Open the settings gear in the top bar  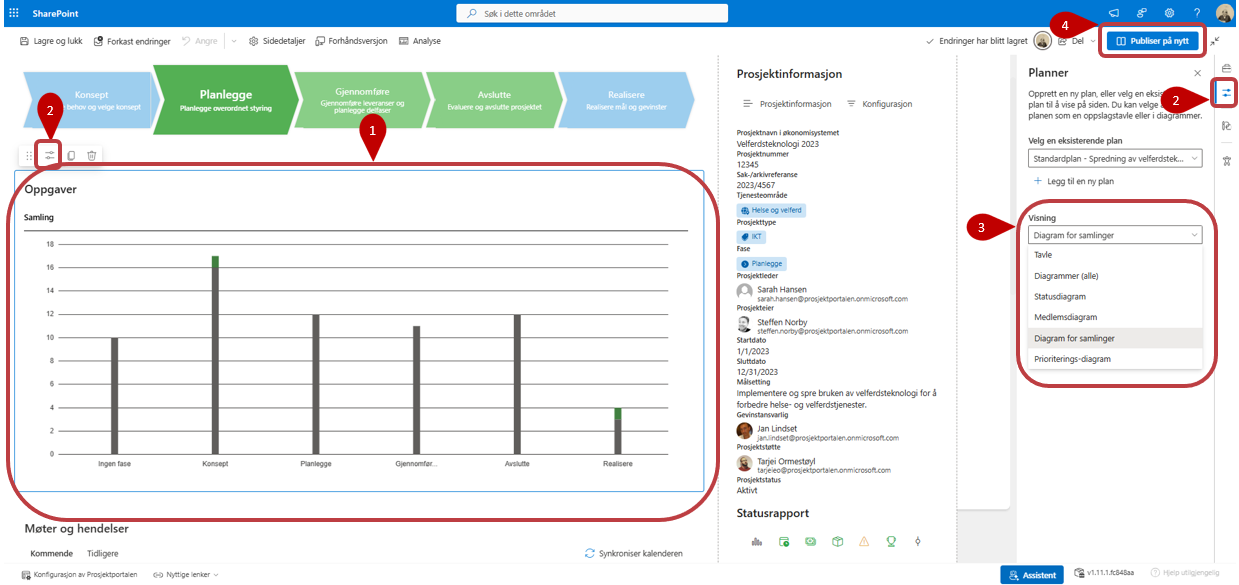[1169, 12]
